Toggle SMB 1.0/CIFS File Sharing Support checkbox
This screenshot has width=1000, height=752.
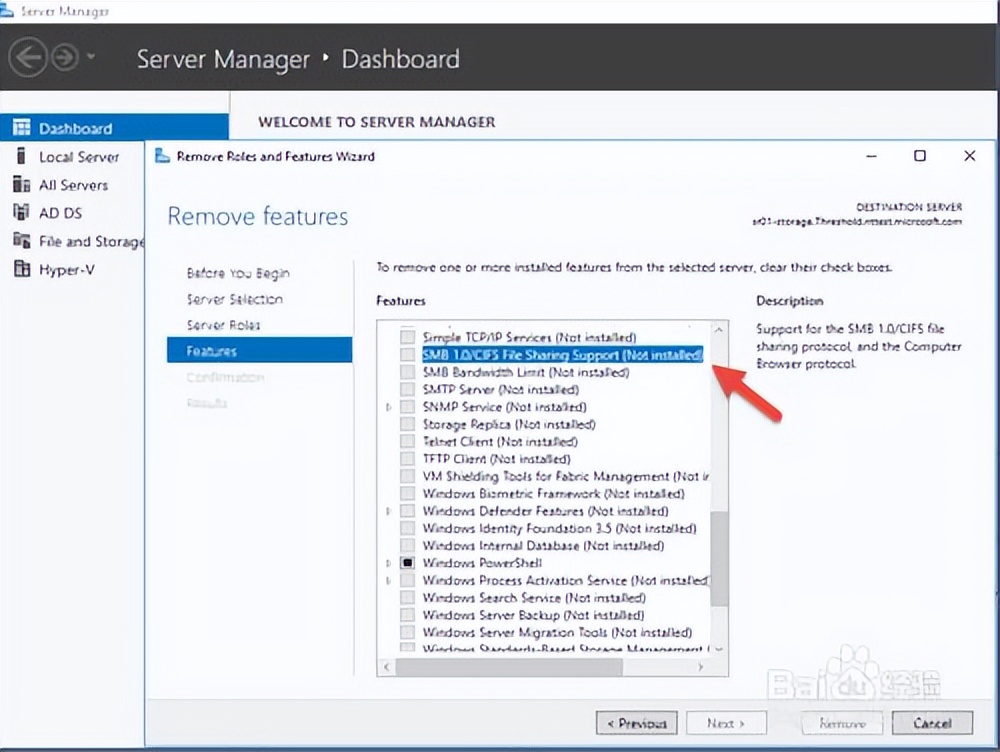pyautogui.click(x=408, y=354)
